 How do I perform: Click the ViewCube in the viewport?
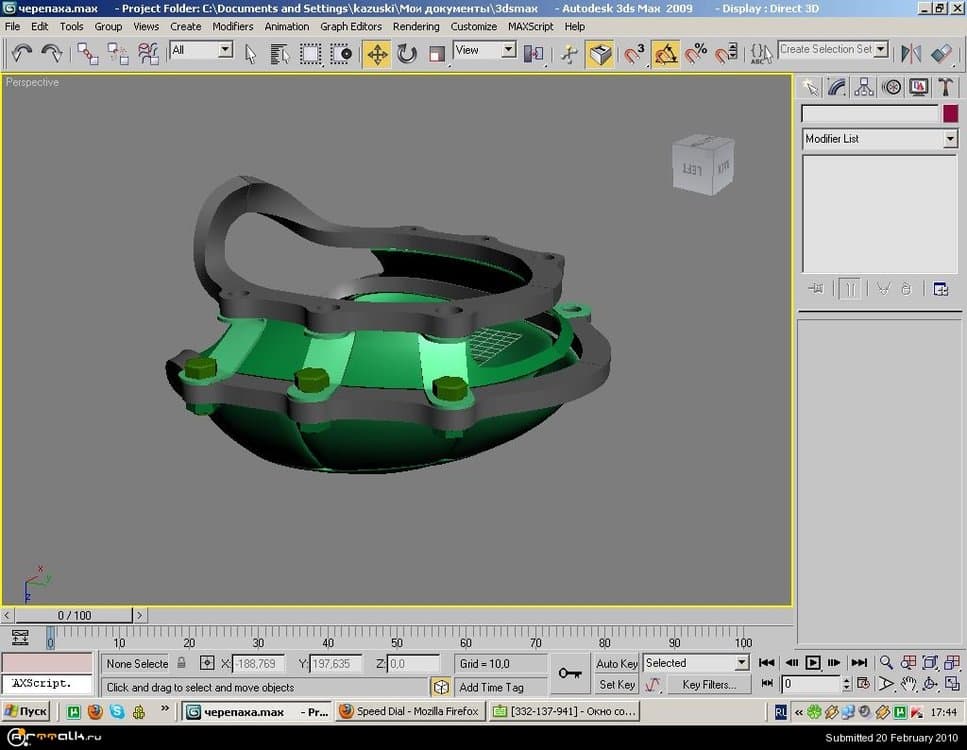pyautogui.click(x=705, y=166)
